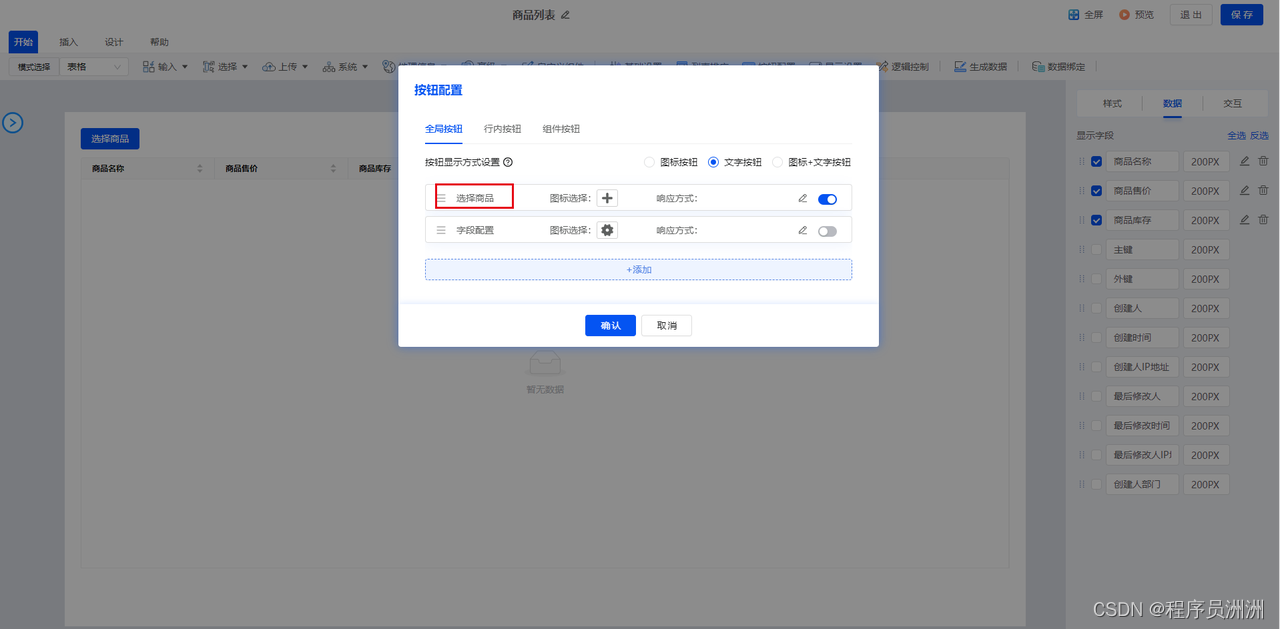
Task: Delete the 商品库存 field via its trash icon
Action: click(1263, 220)
